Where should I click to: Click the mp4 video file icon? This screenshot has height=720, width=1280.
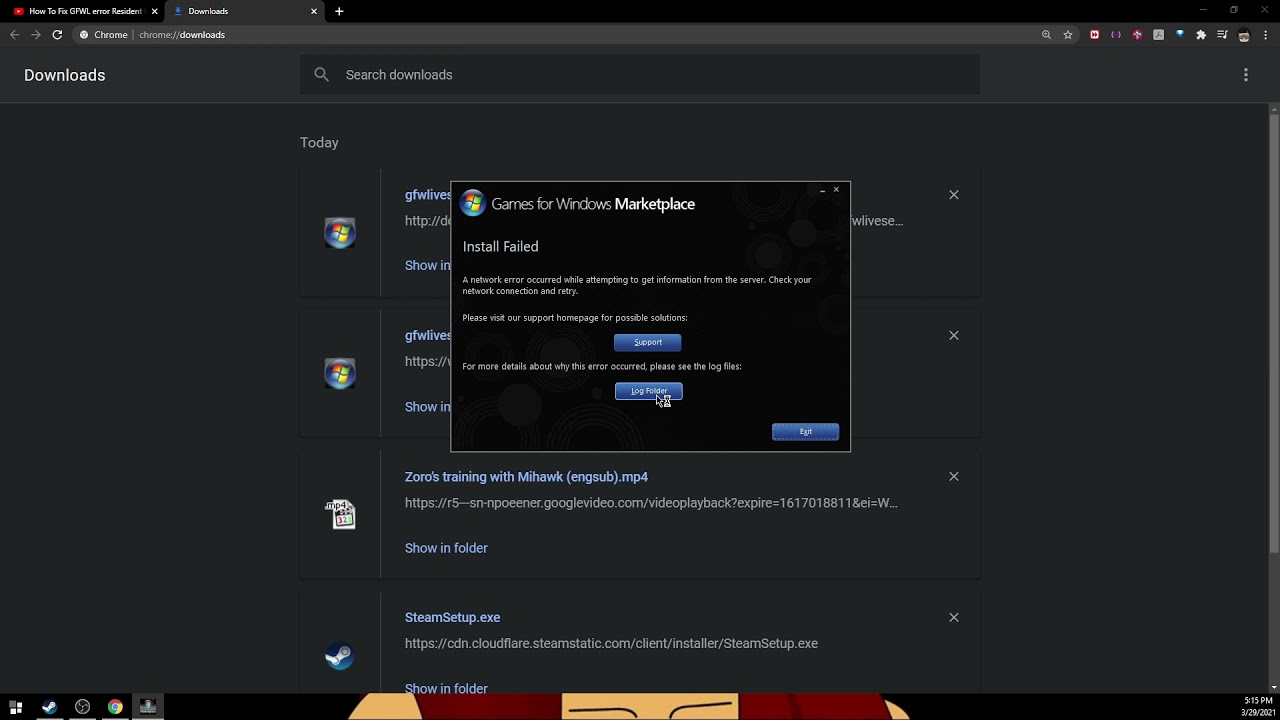coord(340,514)
